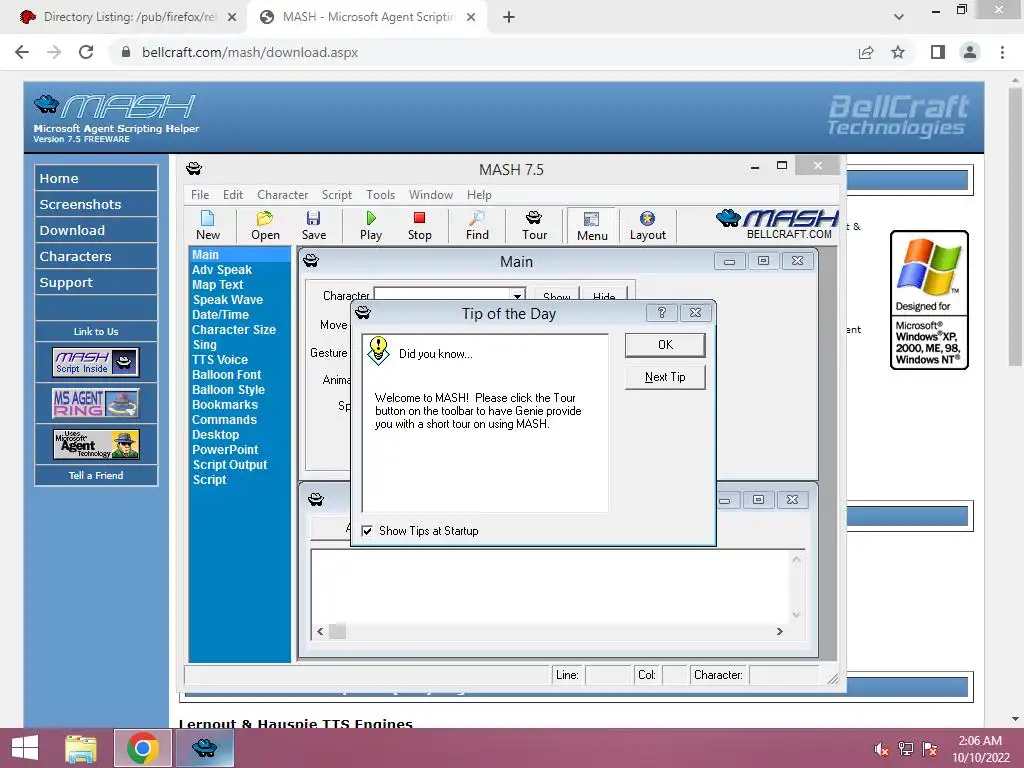Uncheck Show Tips at Startup
Screen dimensions: 1024x768
367,531
